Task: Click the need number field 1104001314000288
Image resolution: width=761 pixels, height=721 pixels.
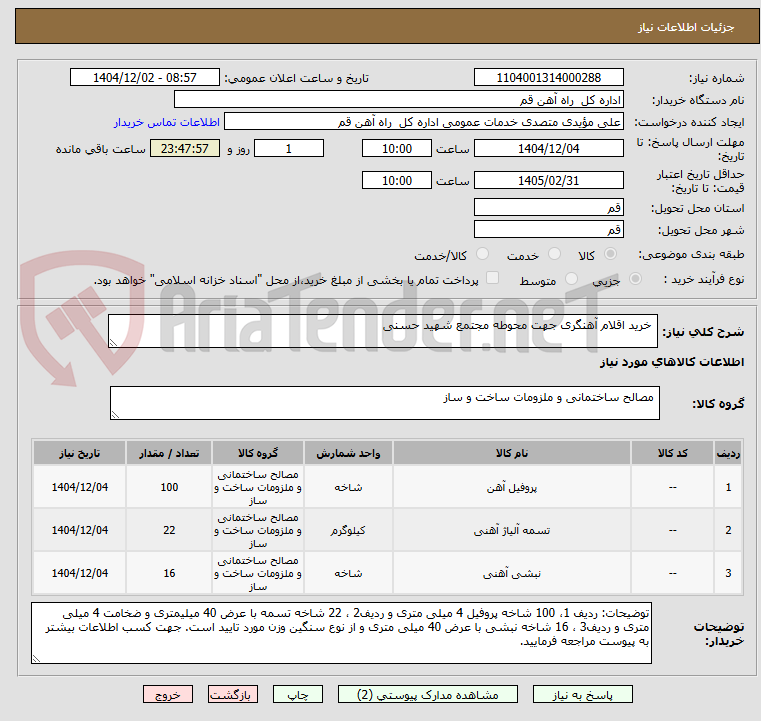Action: 548,78
